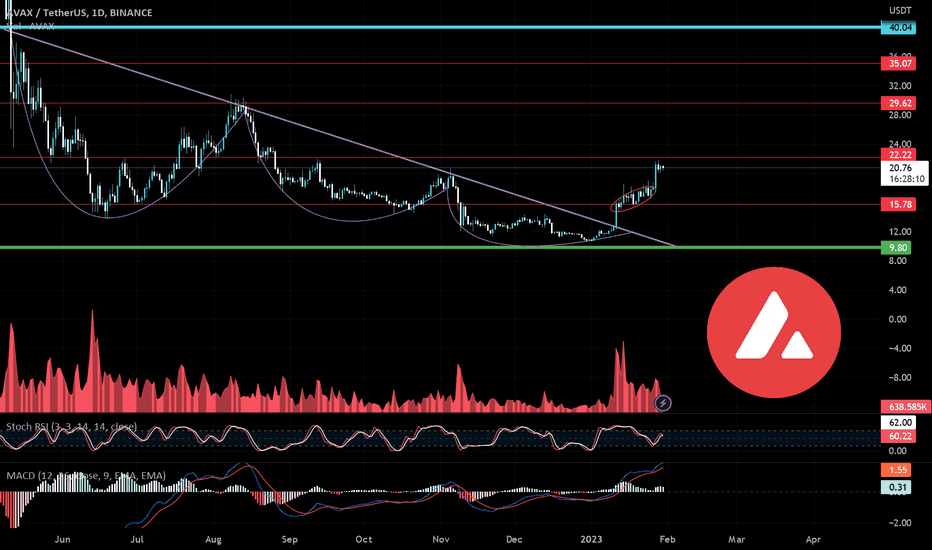Click MACD value 1.55 label
This screenshot has height=550, width=932.
pos(898,470)
